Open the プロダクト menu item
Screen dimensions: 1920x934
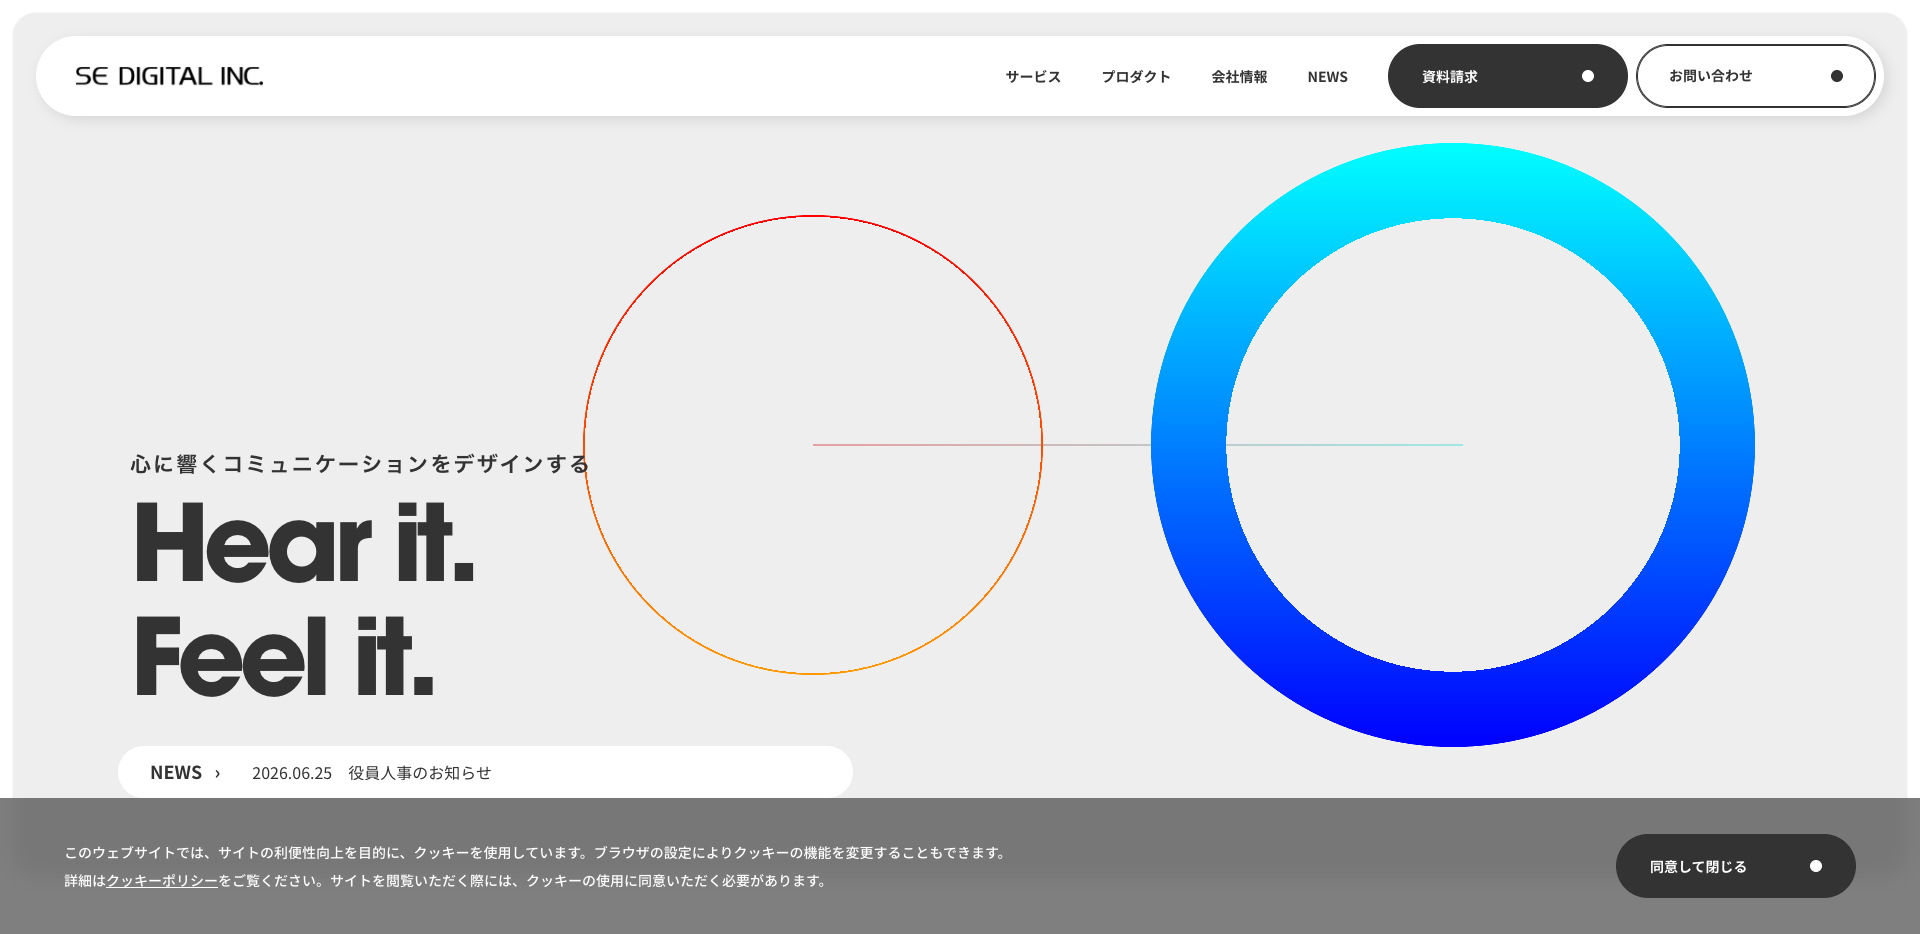pyautogui.click(x=1136, y=77)
